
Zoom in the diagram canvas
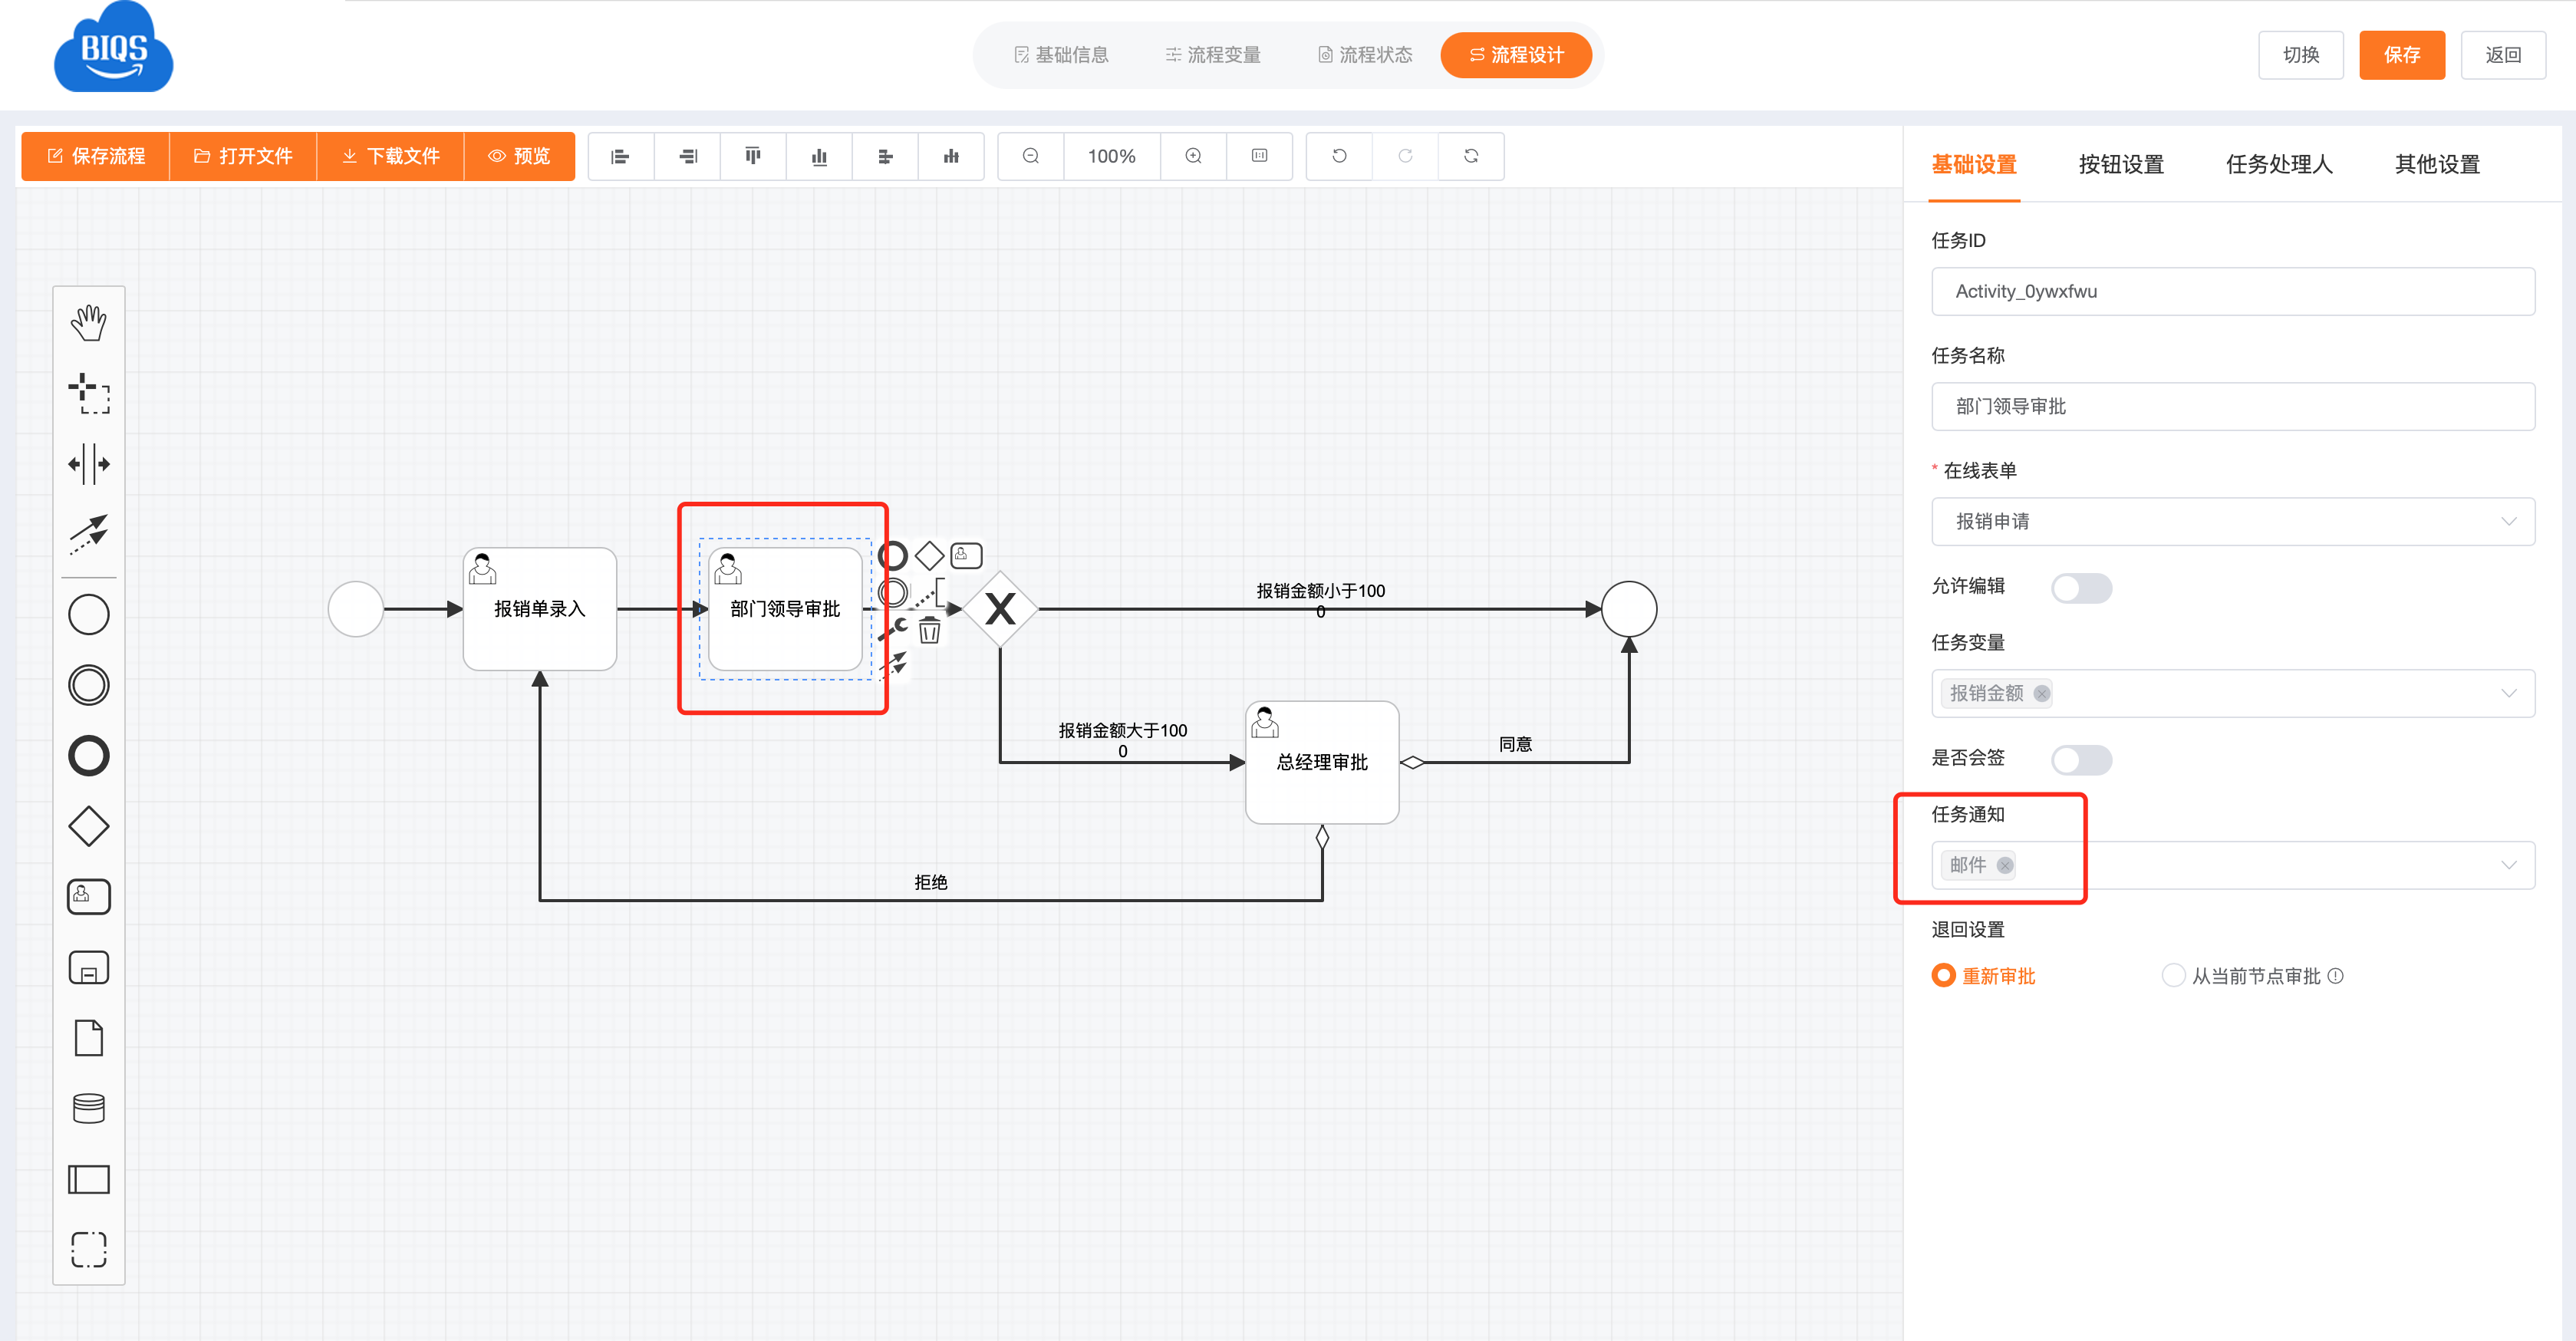coord(1193,156)
